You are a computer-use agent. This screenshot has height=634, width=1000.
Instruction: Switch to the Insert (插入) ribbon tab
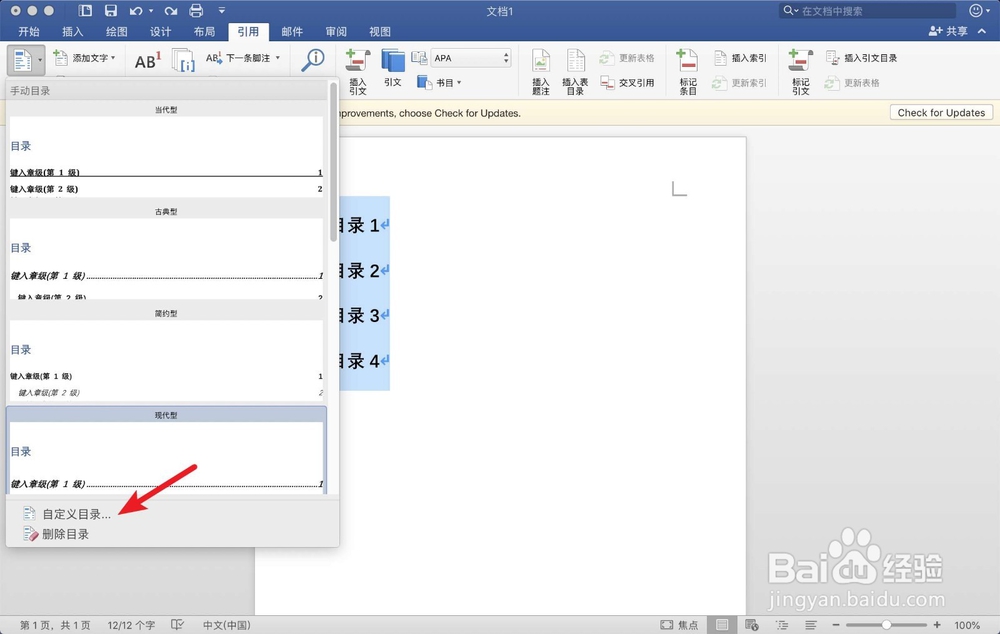point(73,31)
